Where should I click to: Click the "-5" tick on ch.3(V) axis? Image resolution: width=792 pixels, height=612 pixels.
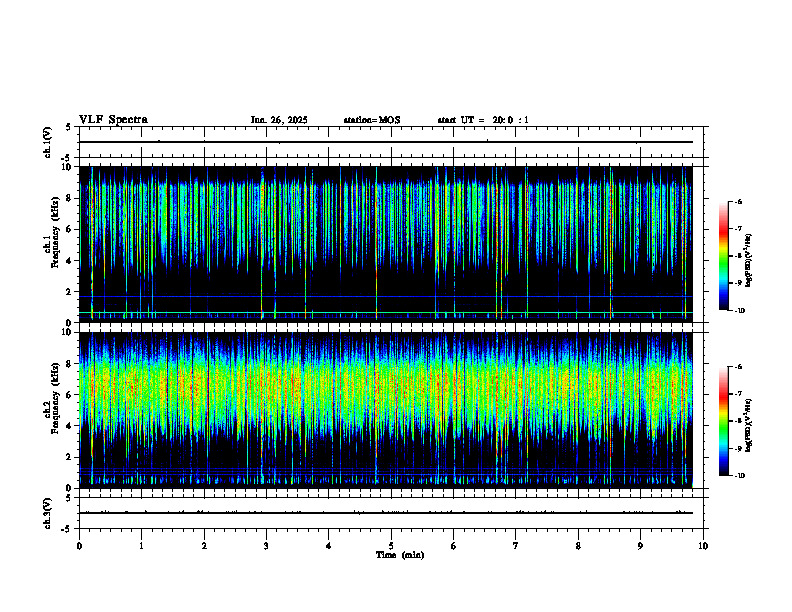(66, 529)
